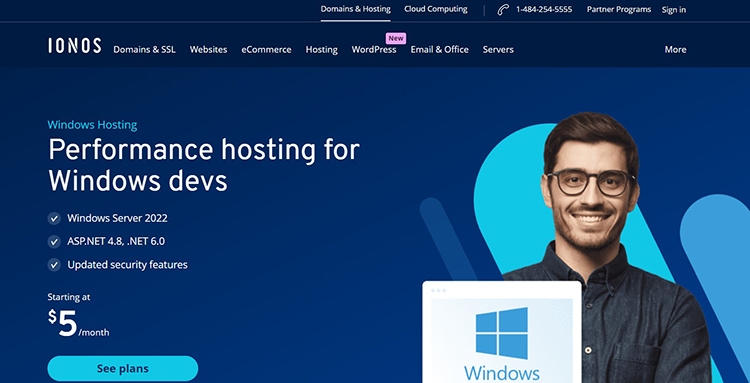
Task: Click the checkmark icon beside Windows Server 2022
Action: 54,219
